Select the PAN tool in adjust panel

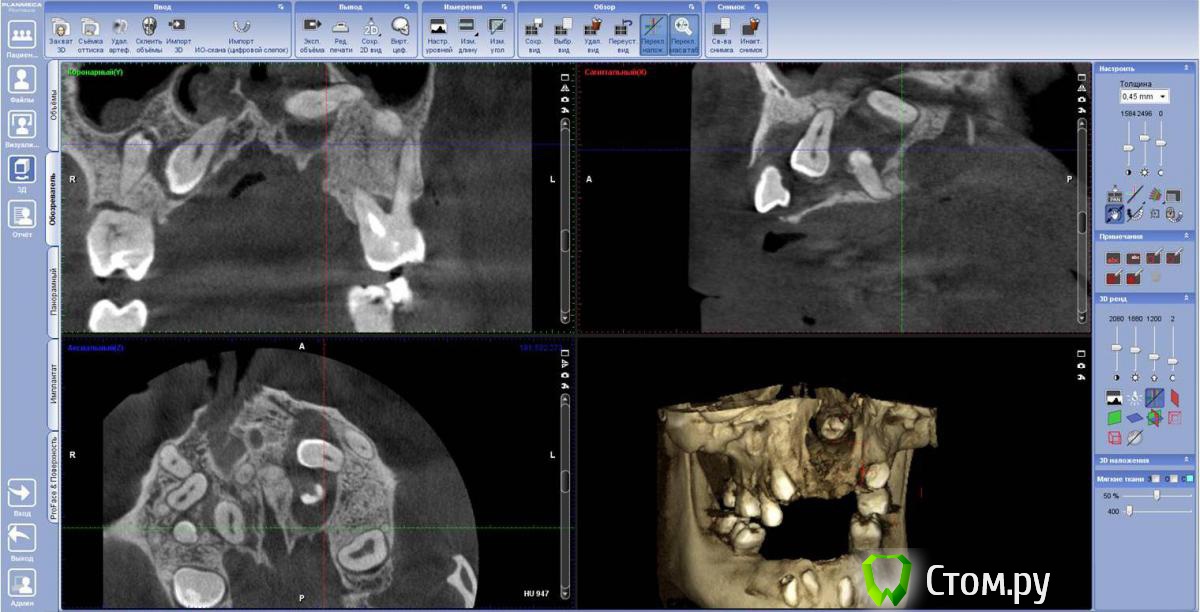click(x=1114, y=195)
